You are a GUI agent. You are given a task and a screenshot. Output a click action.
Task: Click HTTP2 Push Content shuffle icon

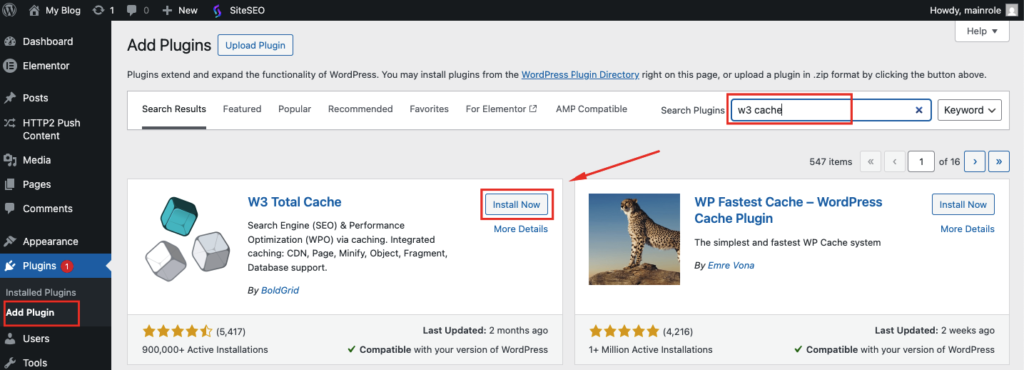coord(10,123)
